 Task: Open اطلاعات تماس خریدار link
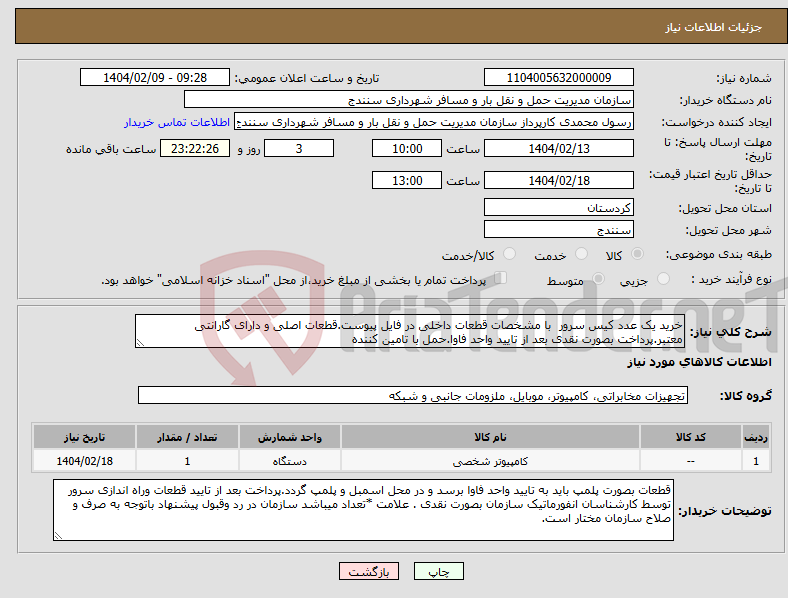tap(177, 122)
